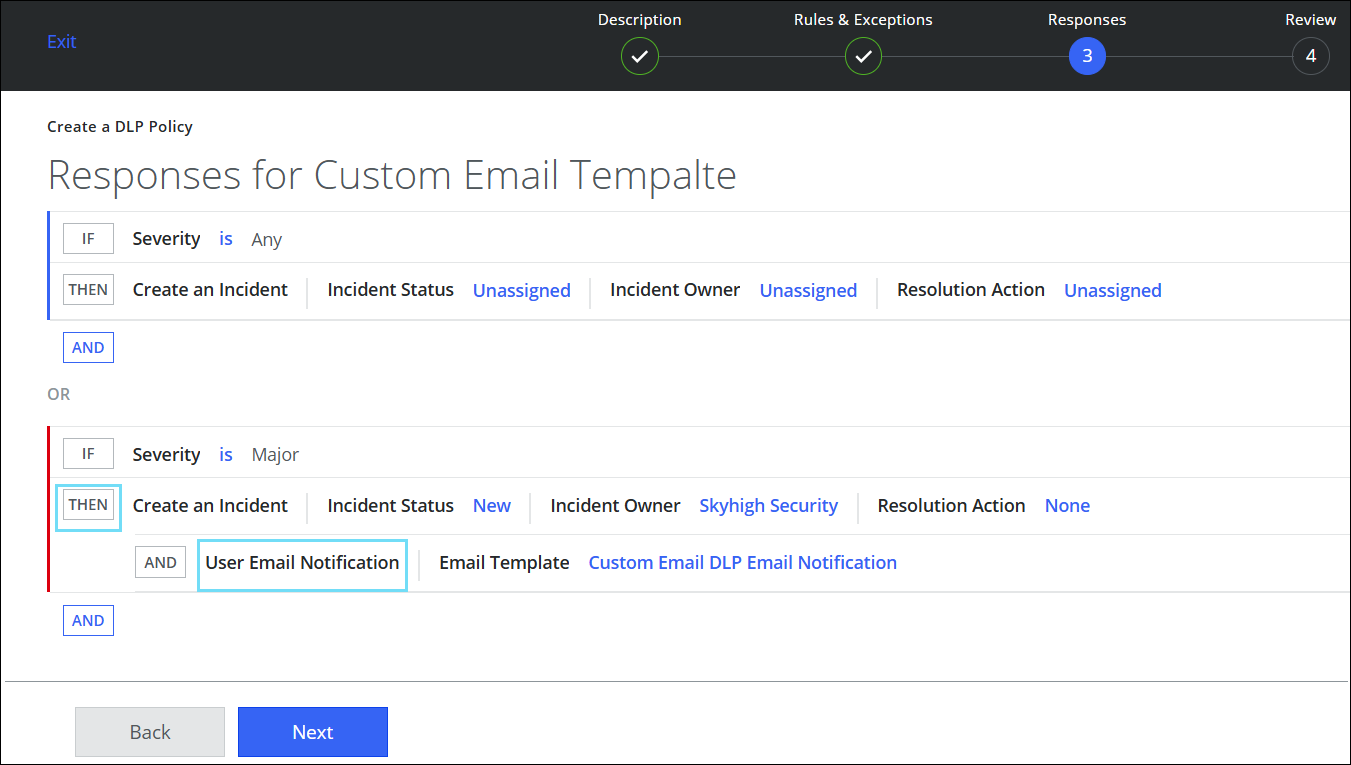
Task: Add AND condition under first rule
Action: tap(88, 348)
